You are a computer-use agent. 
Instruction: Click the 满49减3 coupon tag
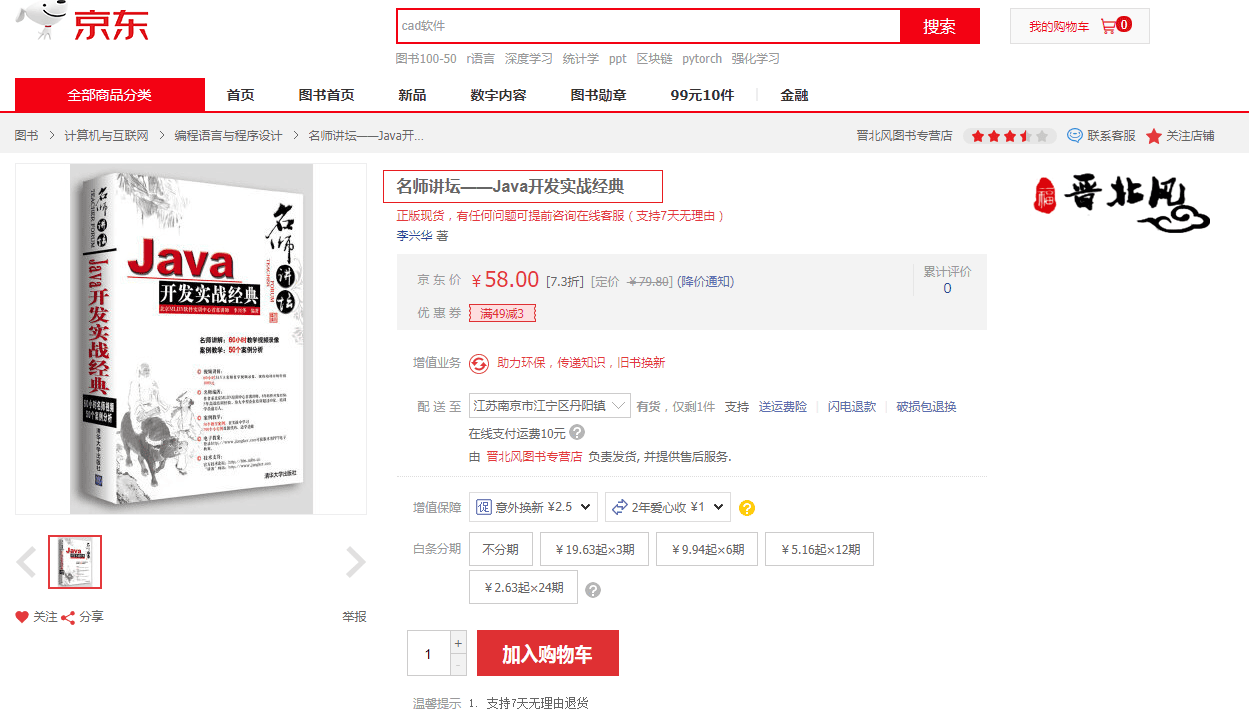tap(502, 313)
